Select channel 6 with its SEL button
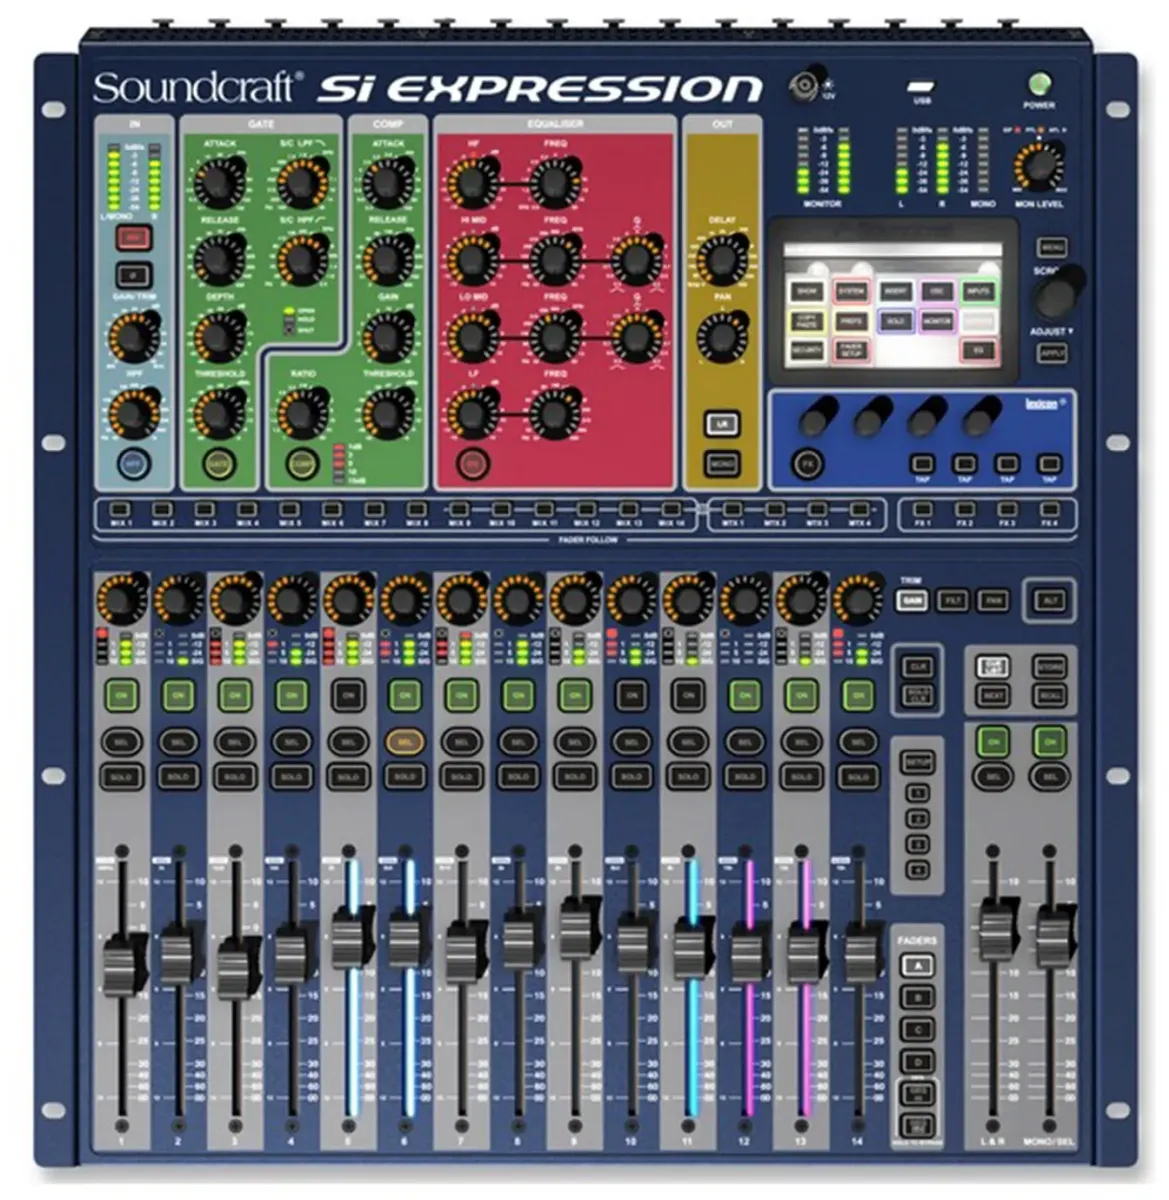This screenshot has width=1169, height=1200. (405, 743)
